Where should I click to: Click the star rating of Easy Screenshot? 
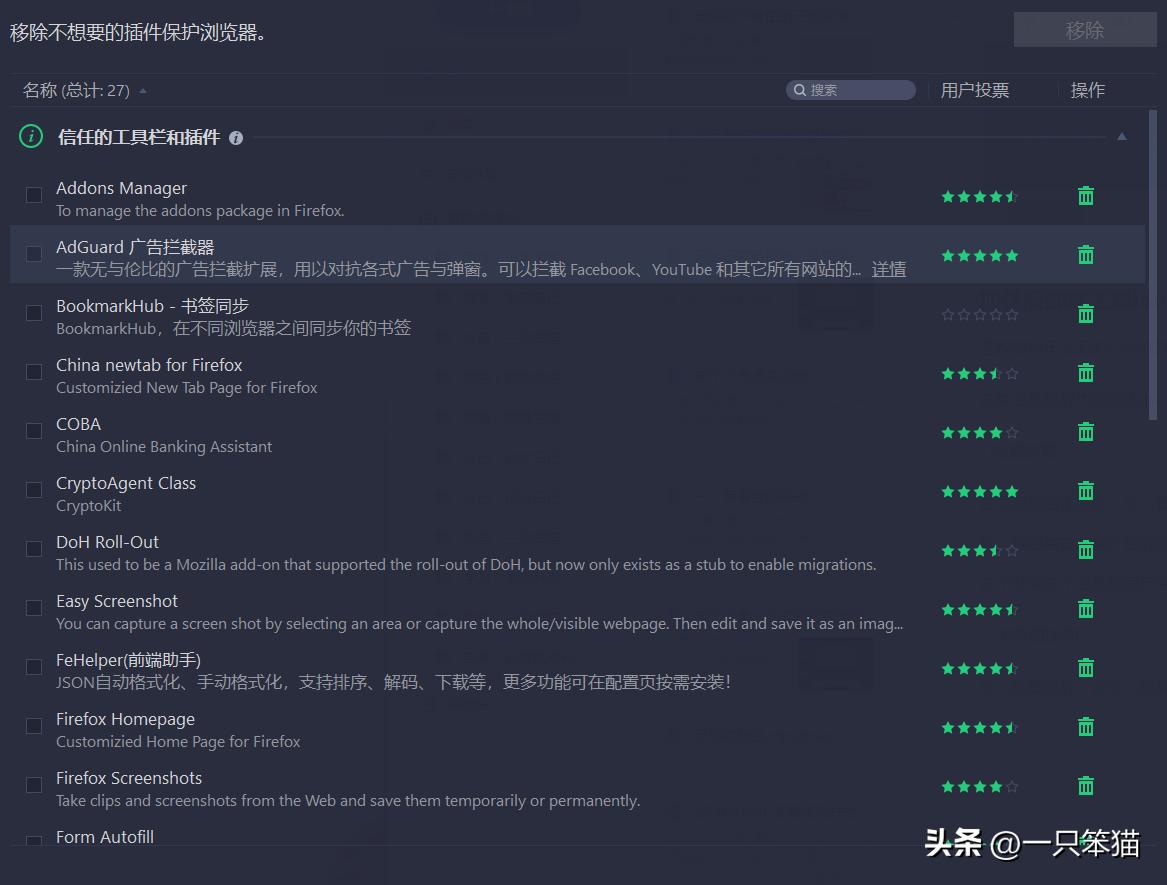[979, 610]
